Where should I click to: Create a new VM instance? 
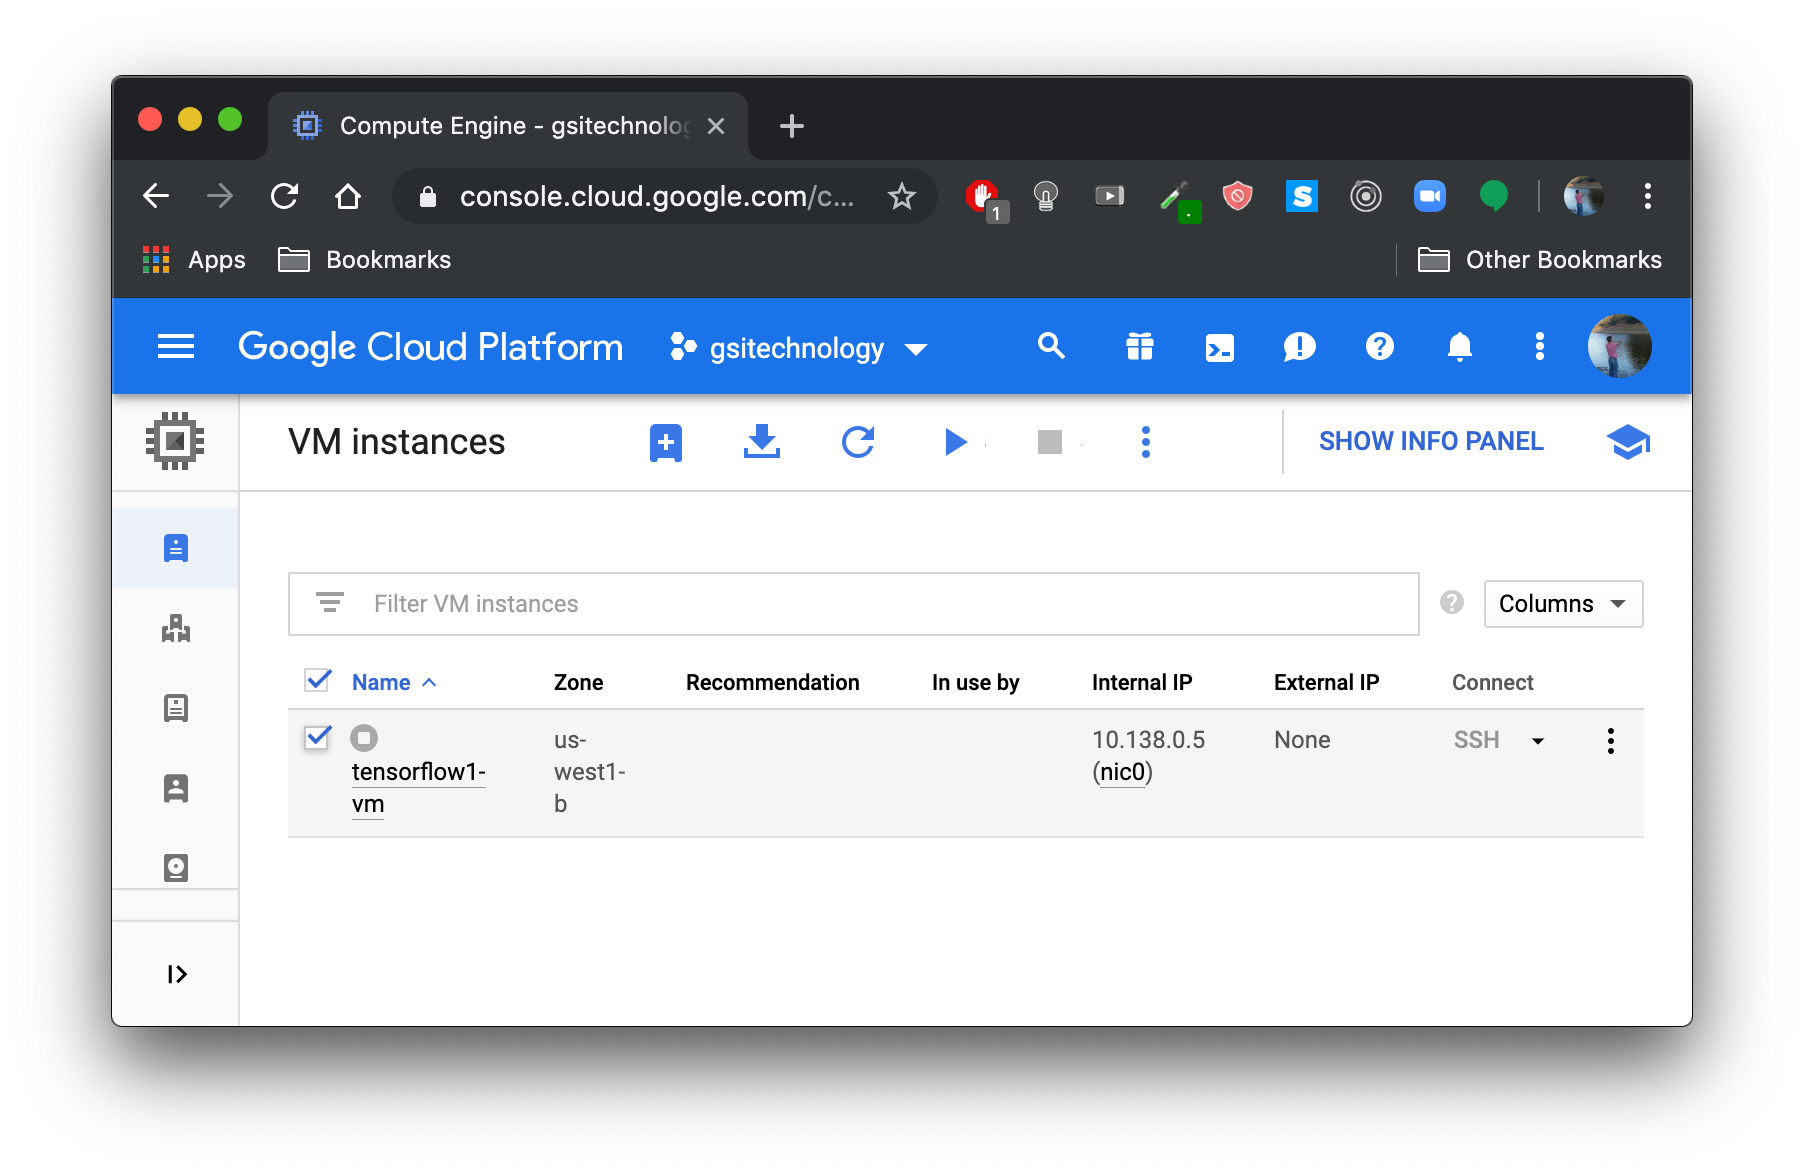666,442
